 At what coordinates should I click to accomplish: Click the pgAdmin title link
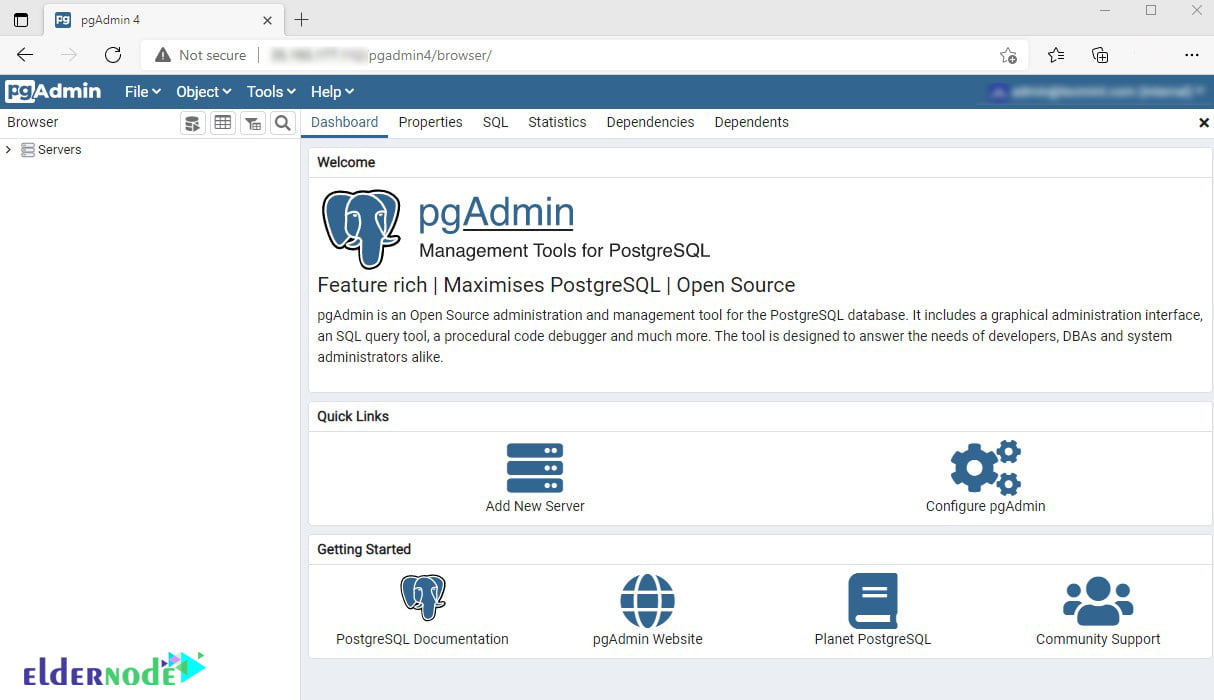(496, 212)
